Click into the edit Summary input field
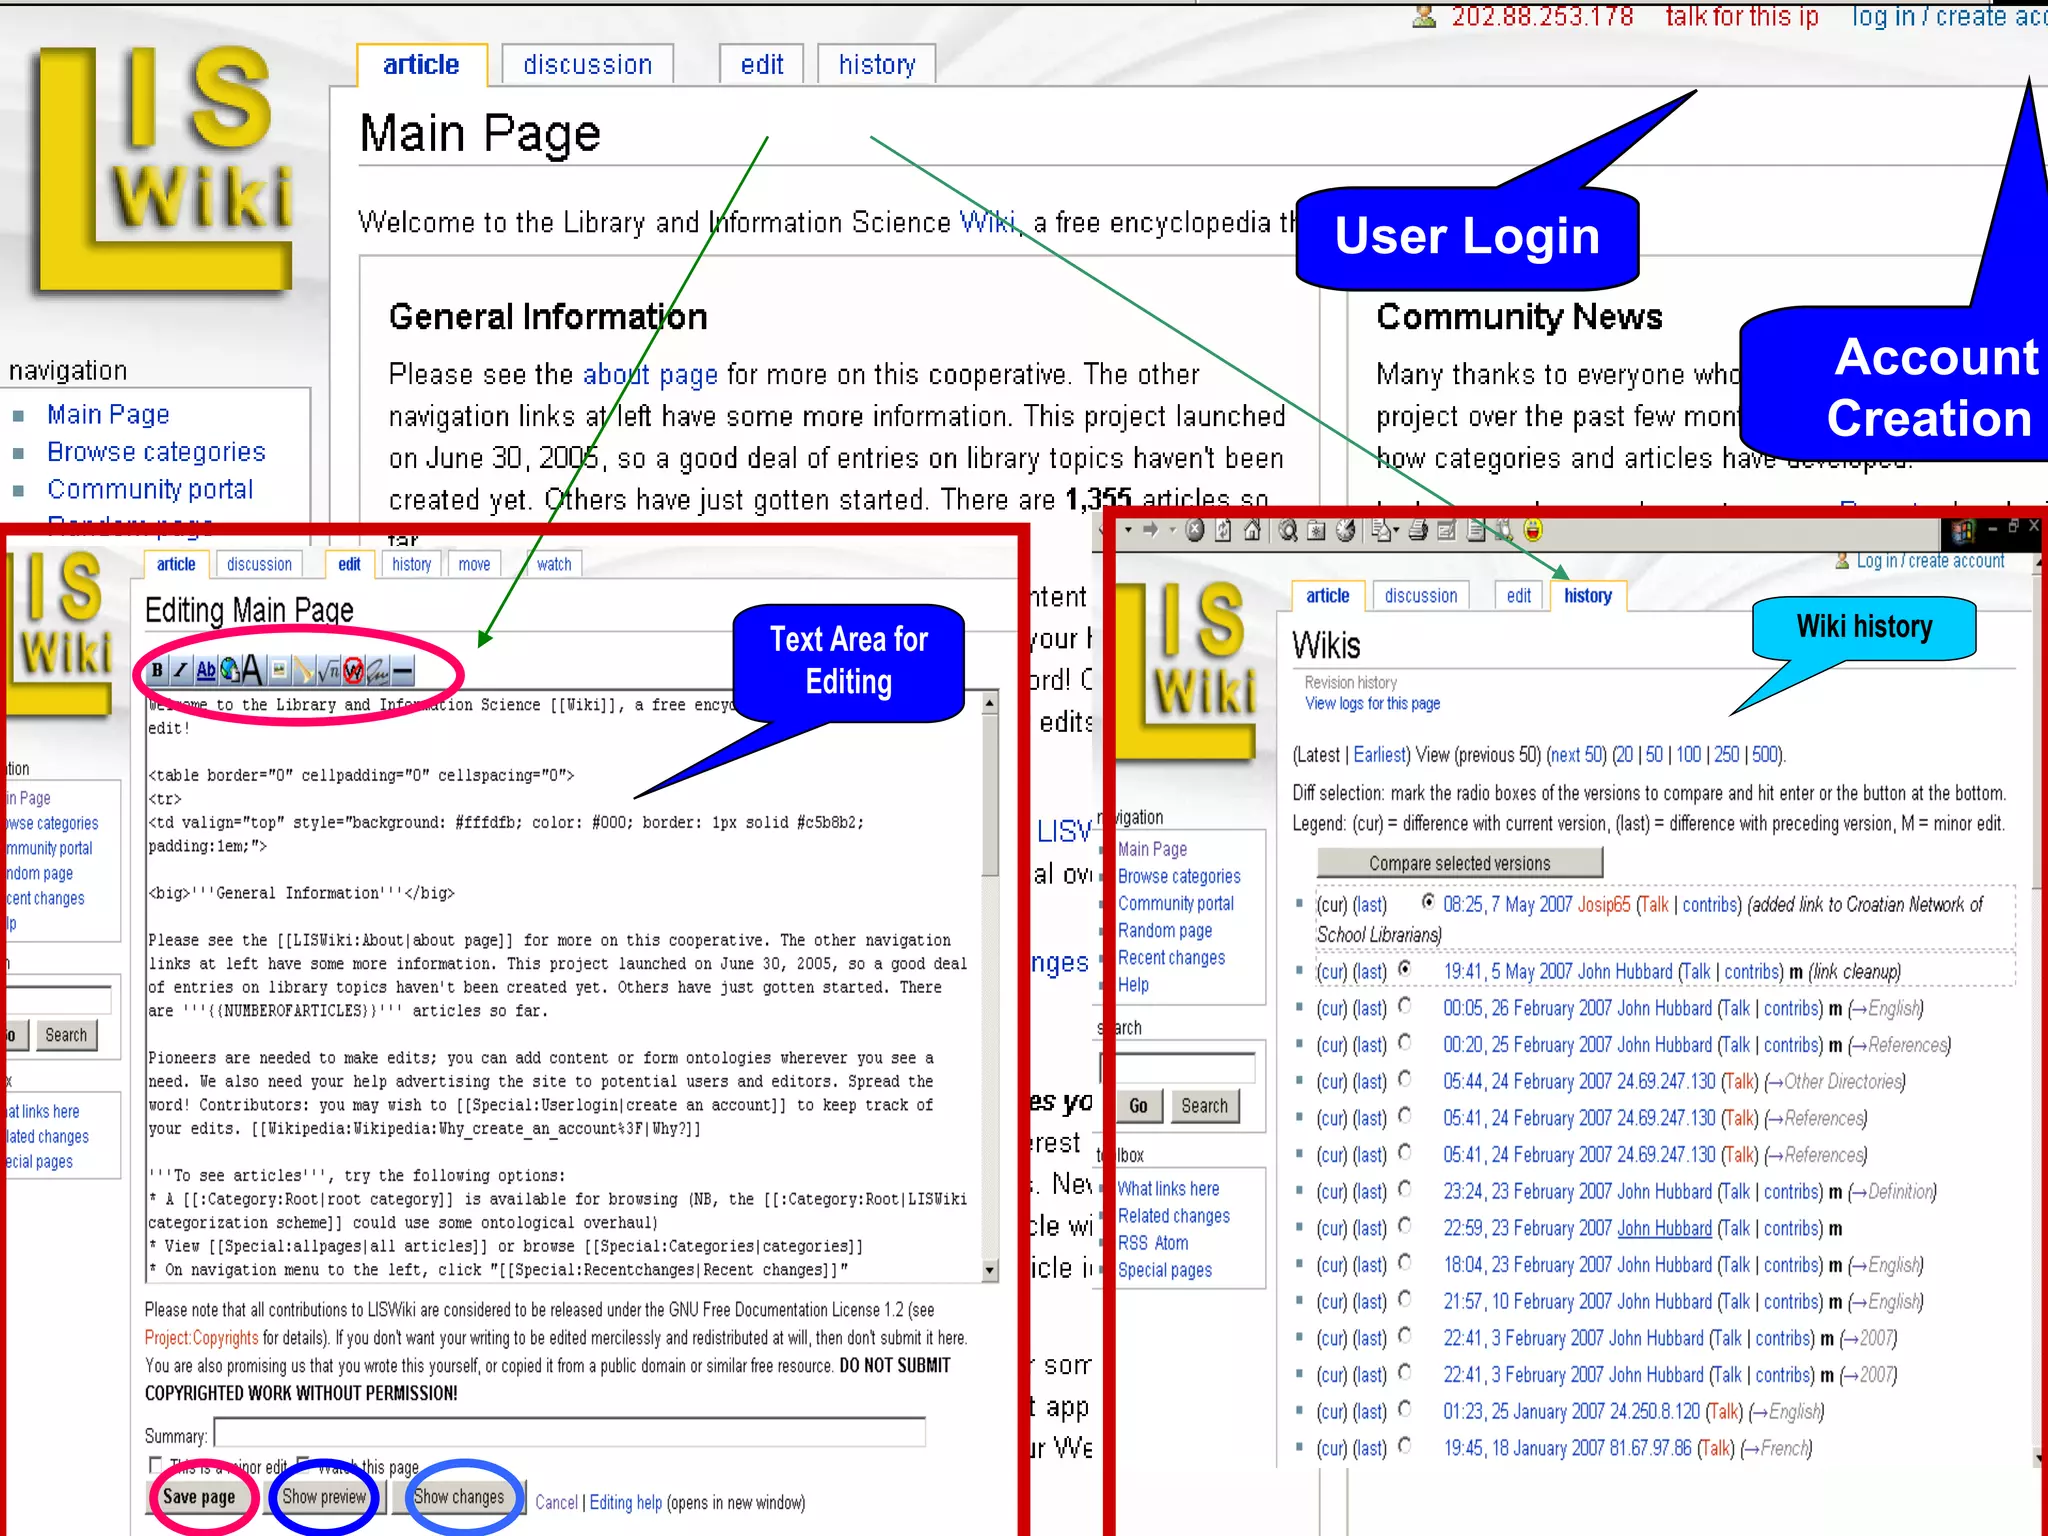 pos(570,1433)
